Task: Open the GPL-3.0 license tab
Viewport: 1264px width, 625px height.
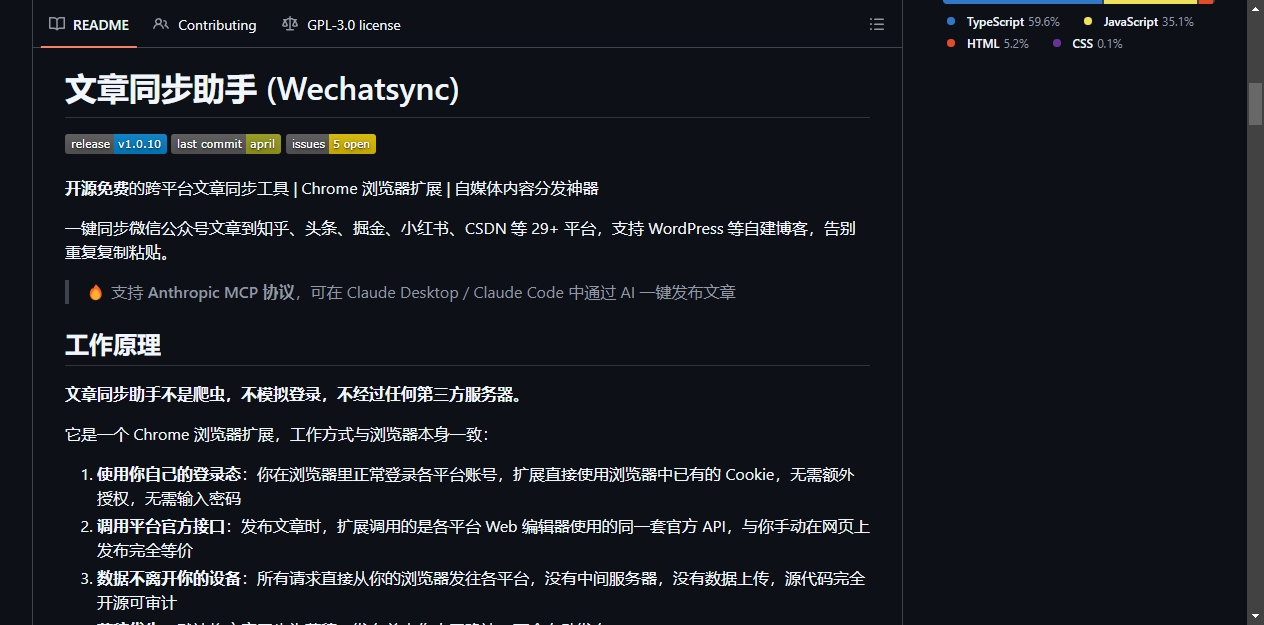Action: (x=341, y=25)
